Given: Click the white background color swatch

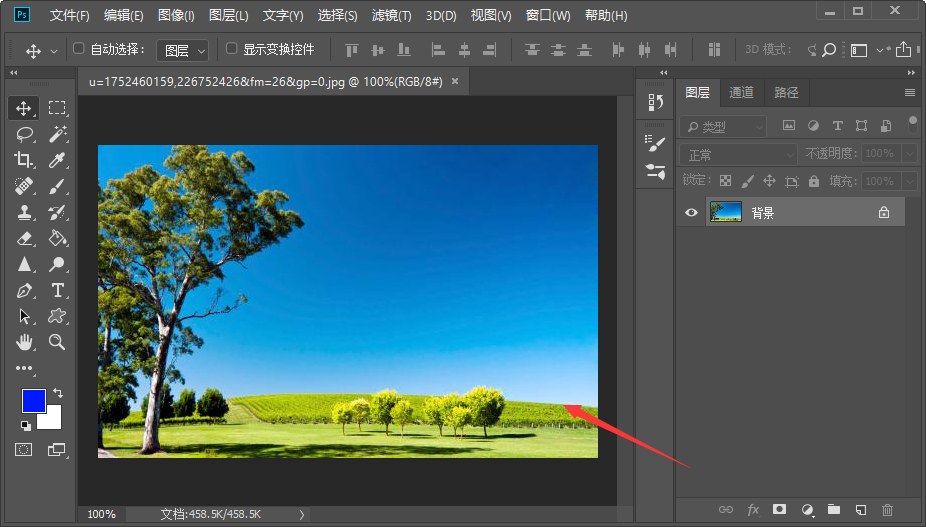Looking at the screenshot, I should pos(53,419).
